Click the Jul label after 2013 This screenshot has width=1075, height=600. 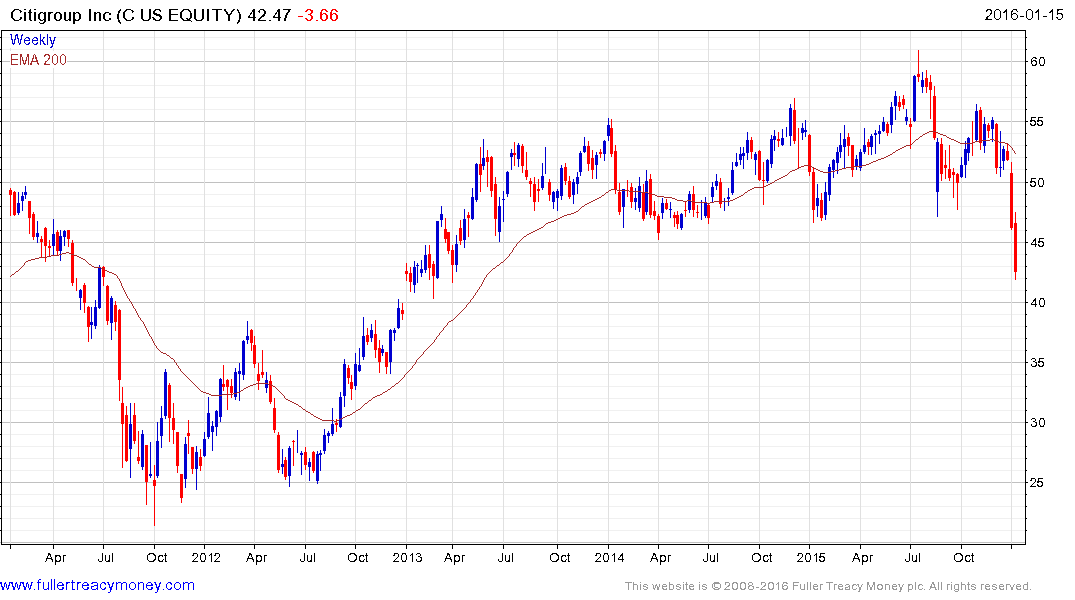506,557
